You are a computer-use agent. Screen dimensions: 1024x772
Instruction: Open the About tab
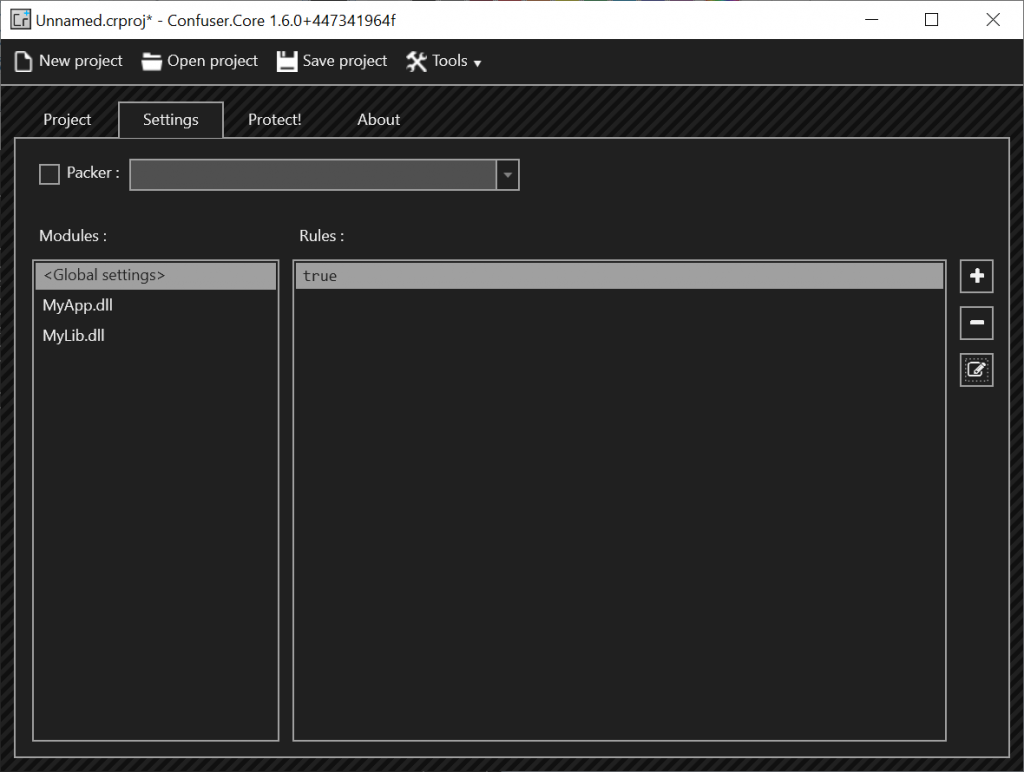[x=379, y=120]
